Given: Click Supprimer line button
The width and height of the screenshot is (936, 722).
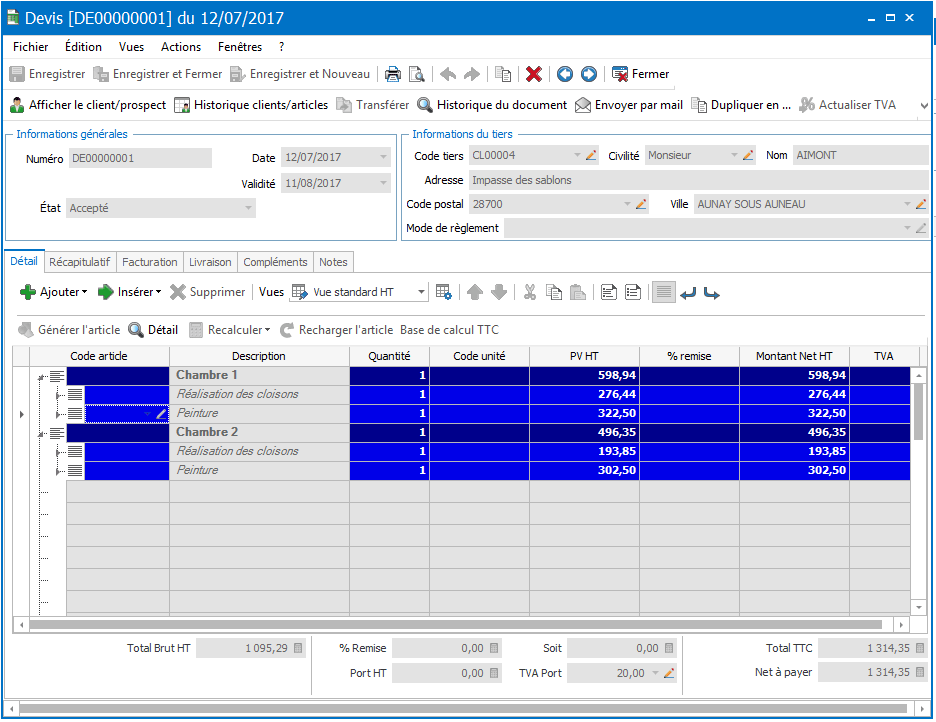Looking at the screenshot, I should click(208, 292).
